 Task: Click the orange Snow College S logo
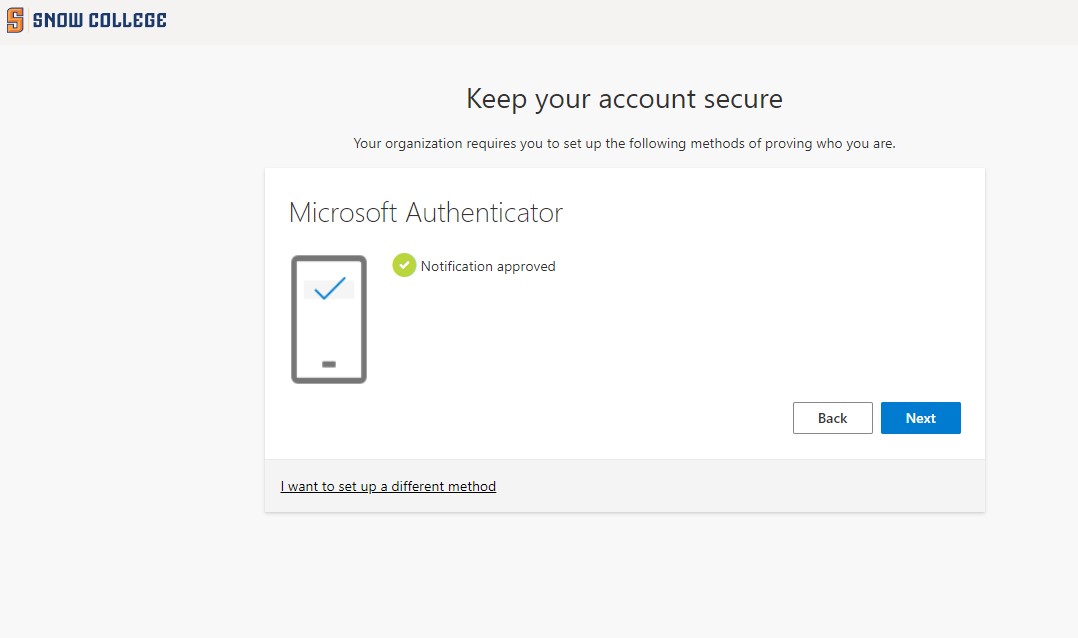pyautogui.click(x=15, y=20)
